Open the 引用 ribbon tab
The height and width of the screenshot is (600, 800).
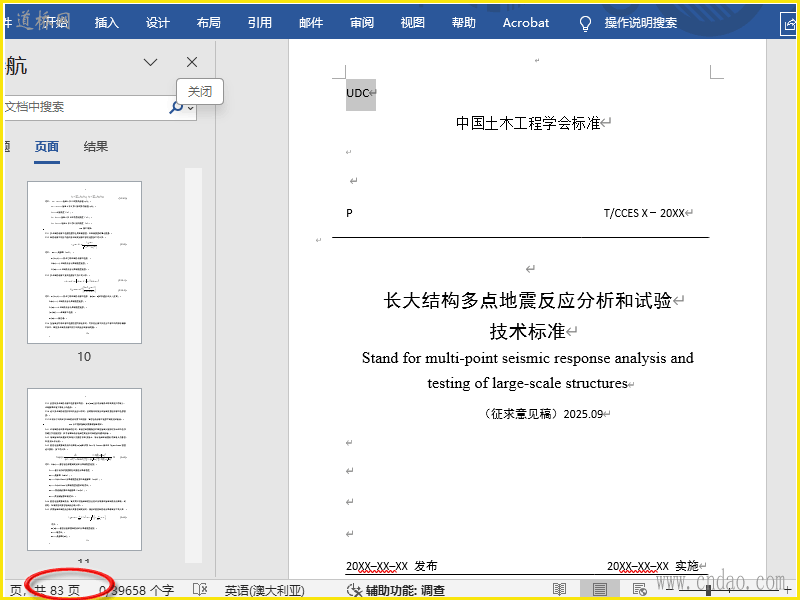260,23
